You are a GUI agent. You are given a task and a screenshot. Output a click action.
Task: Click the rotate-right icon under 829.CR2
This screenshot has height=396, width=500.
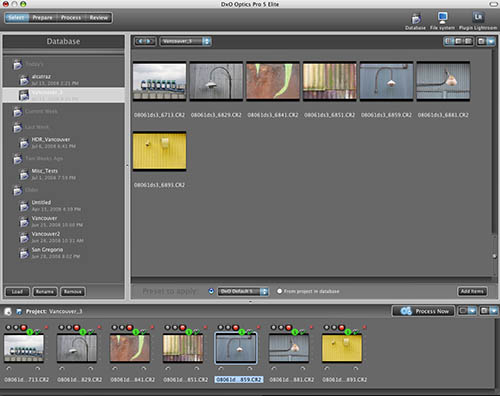[90, 368]
